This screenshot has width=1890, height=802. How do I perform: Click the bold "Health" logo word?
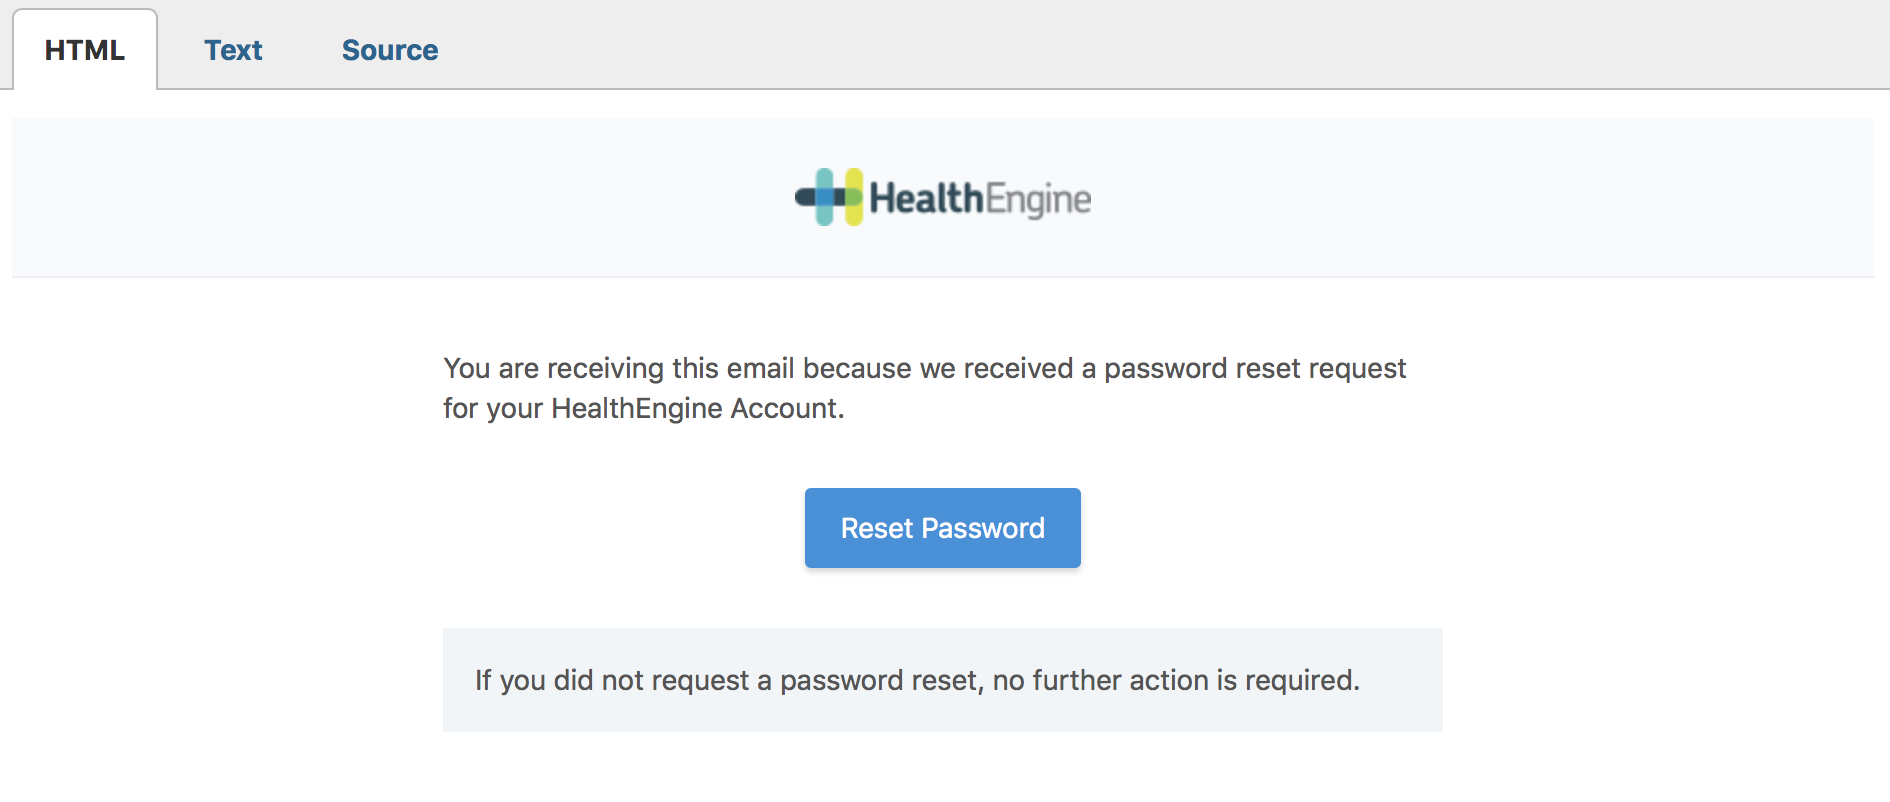click(x=926, y=198)
